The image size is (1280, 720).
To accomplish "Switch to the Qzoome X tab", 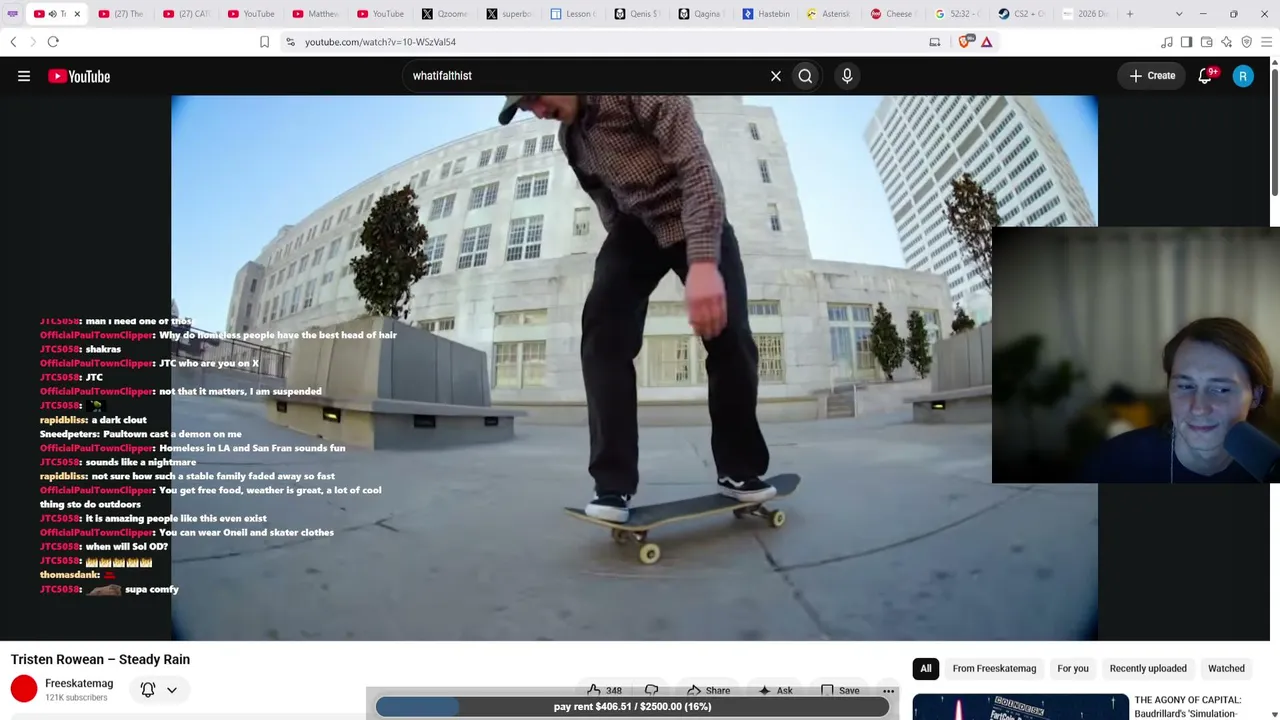I will coord(444,14).
